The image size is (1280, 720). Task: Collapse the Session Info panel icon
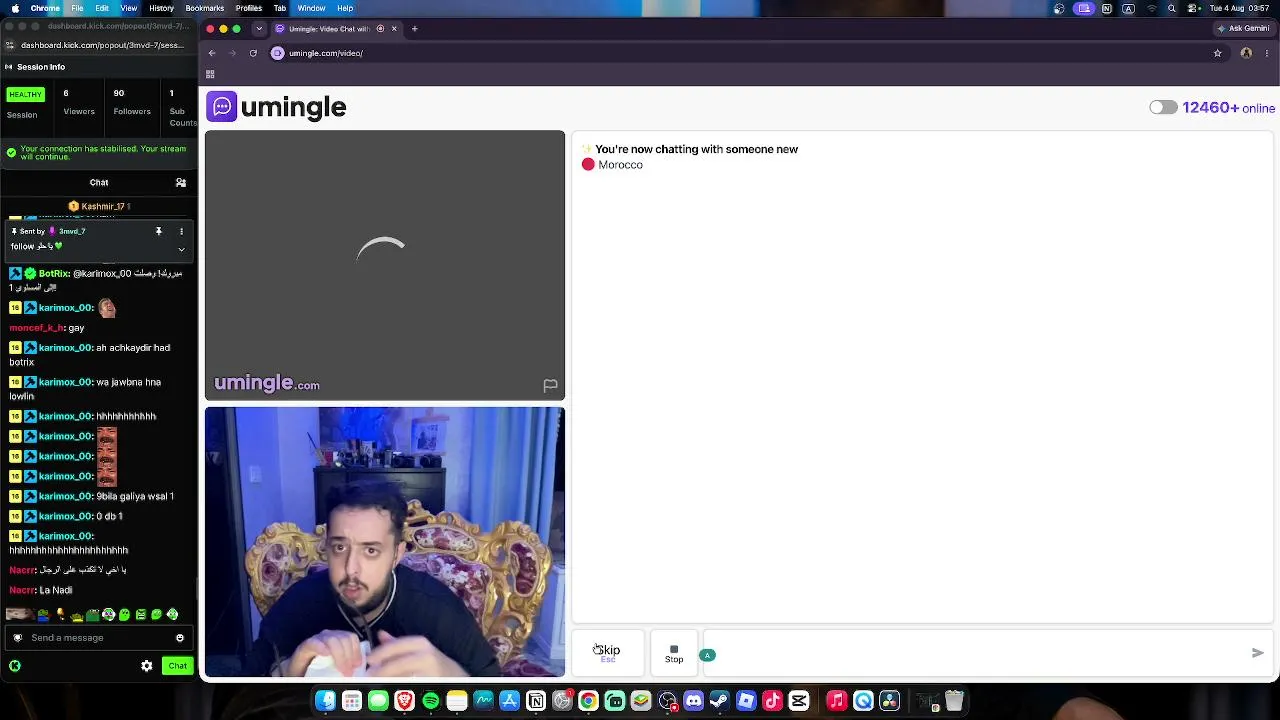click(8, 67)
